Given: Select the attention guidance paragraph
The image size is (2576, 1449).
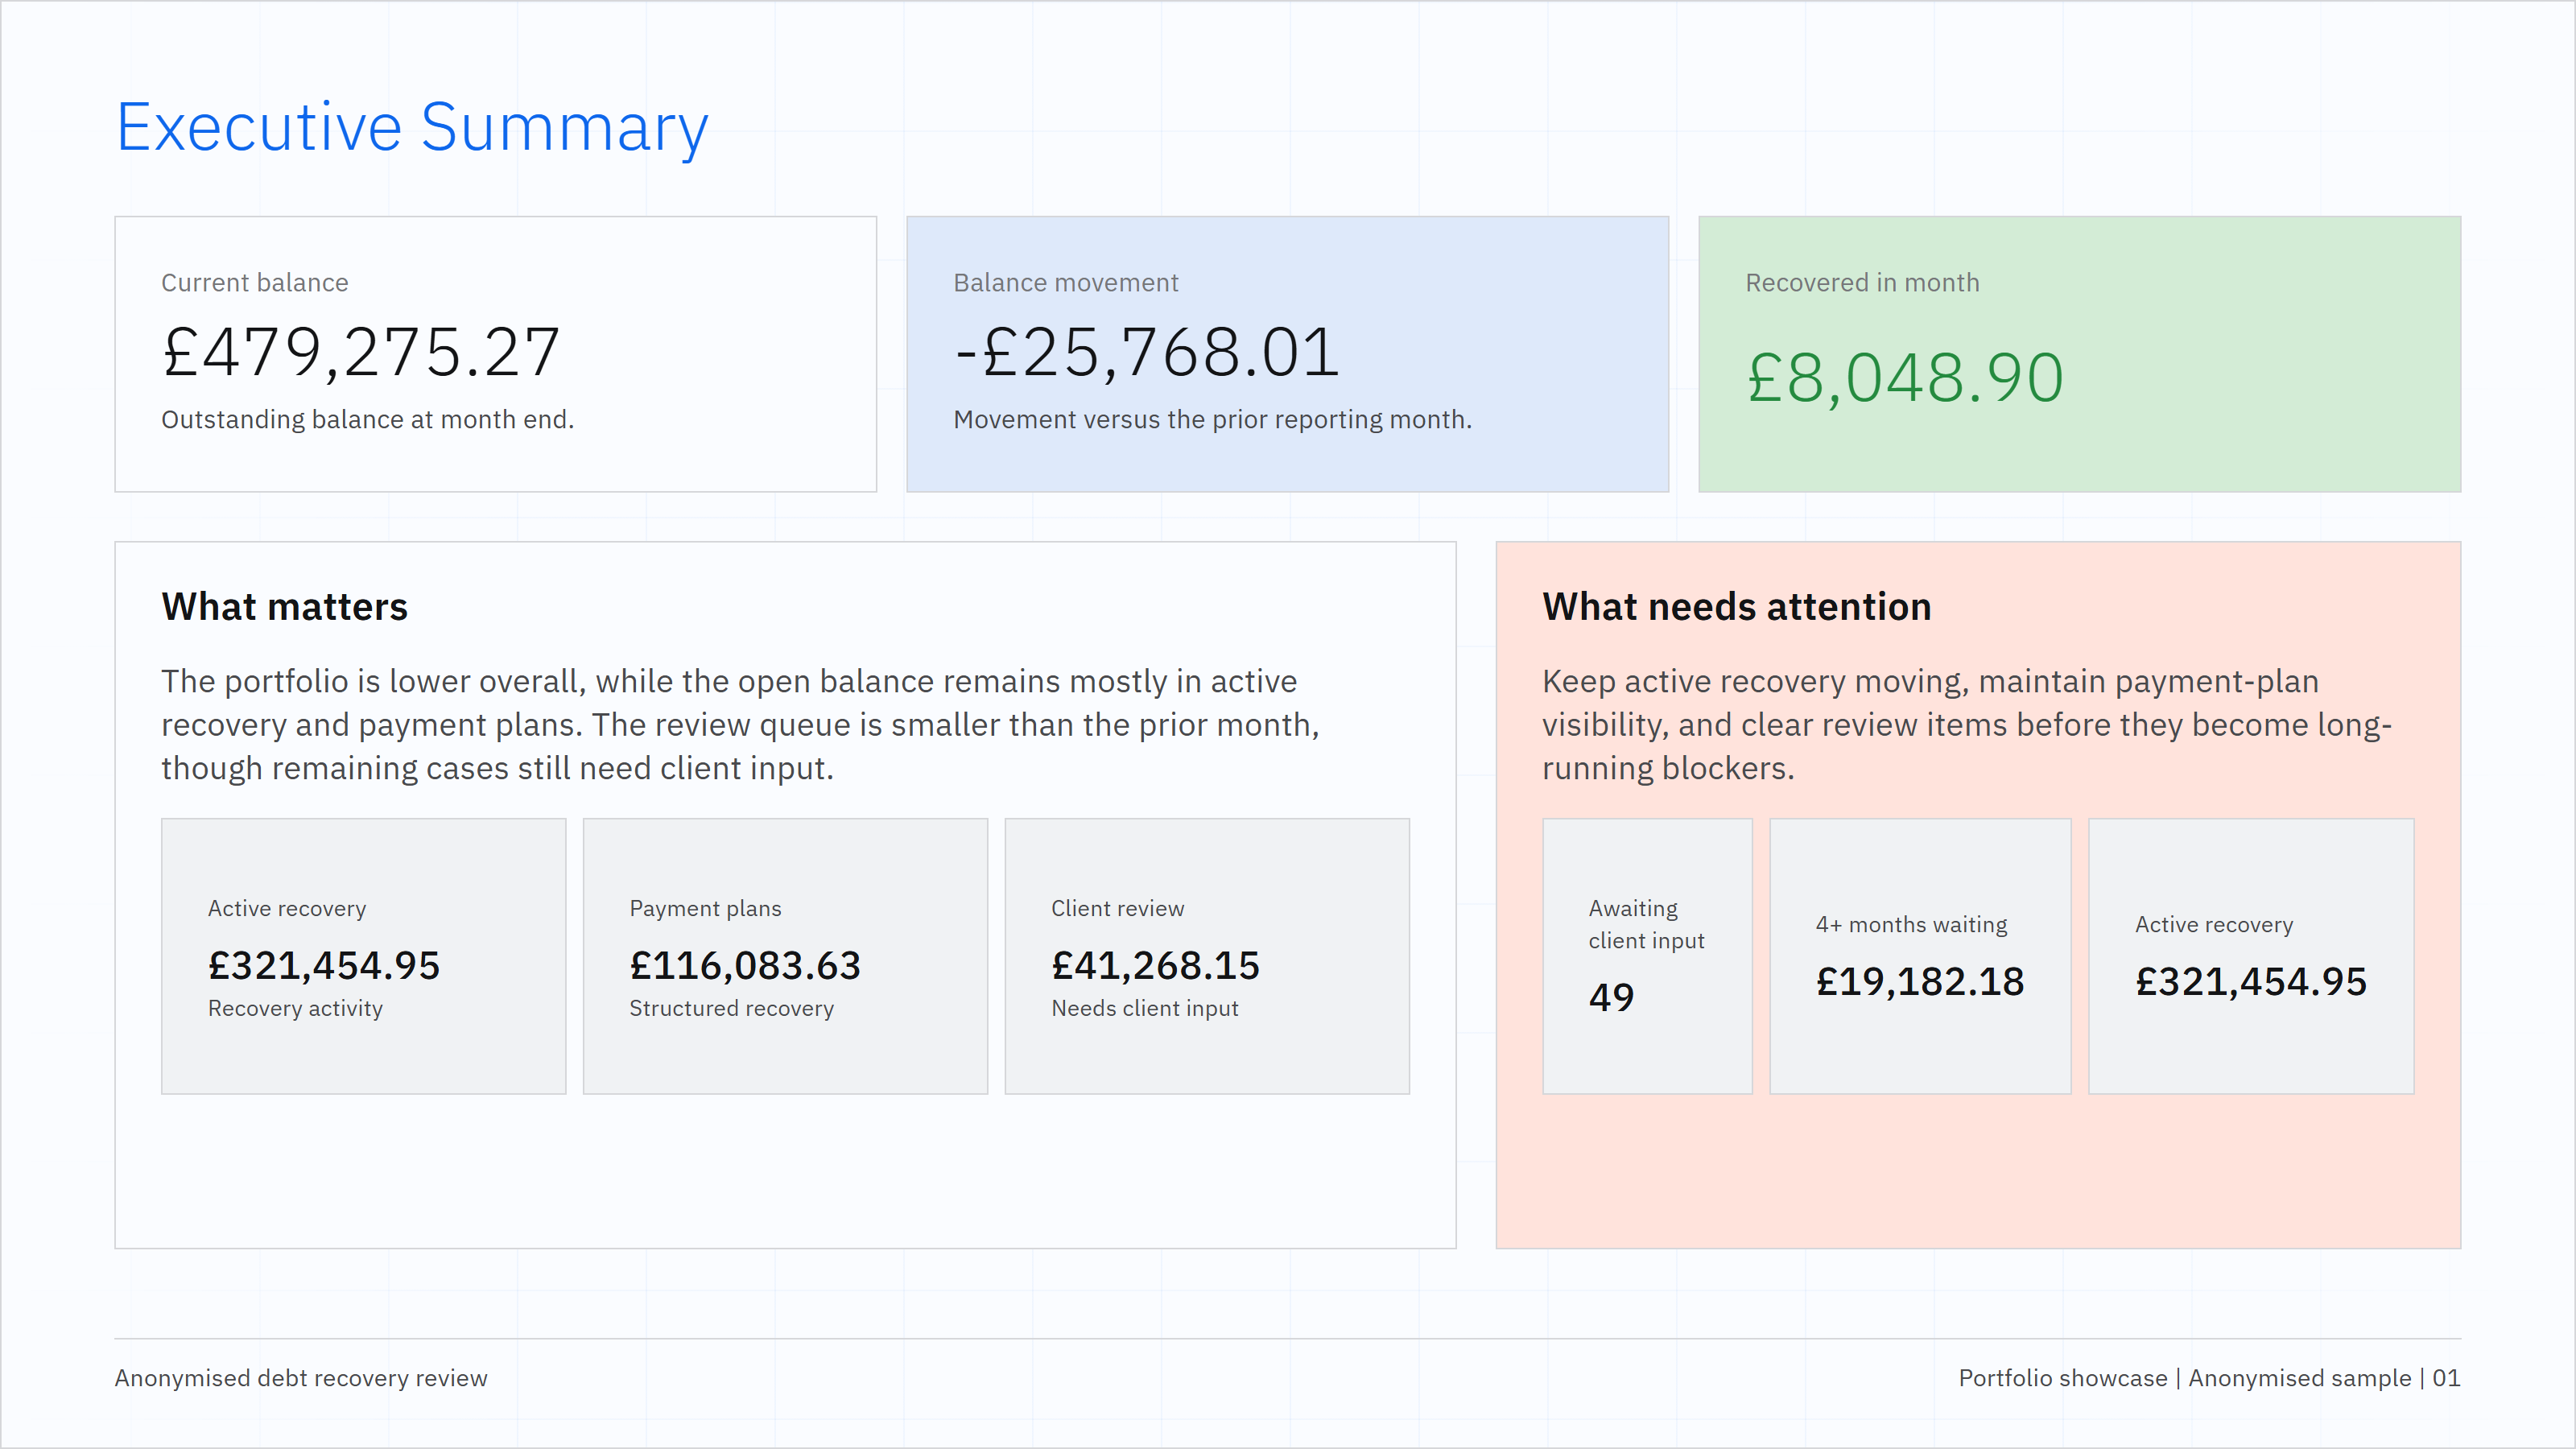Looking at the screenshot, I should pyautogui.click(x=1967, y=725).
